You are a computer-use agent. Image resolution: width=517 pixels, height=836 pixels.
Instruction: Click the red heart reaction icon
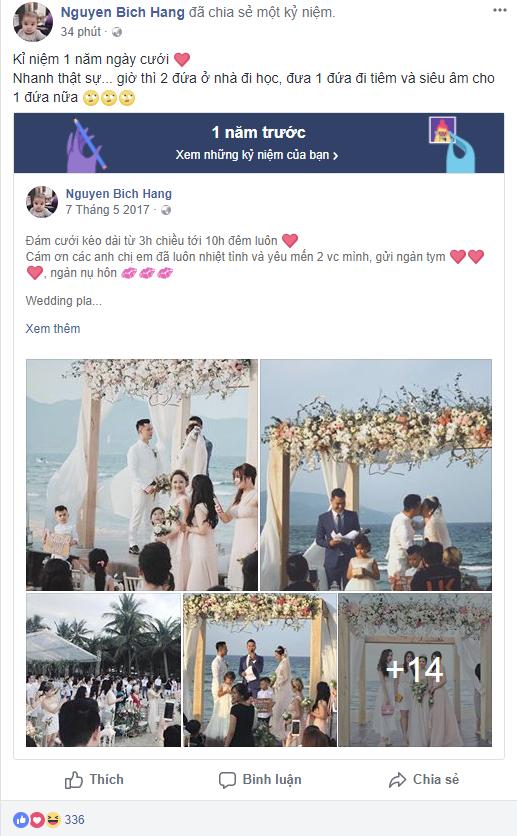point(37,819)
